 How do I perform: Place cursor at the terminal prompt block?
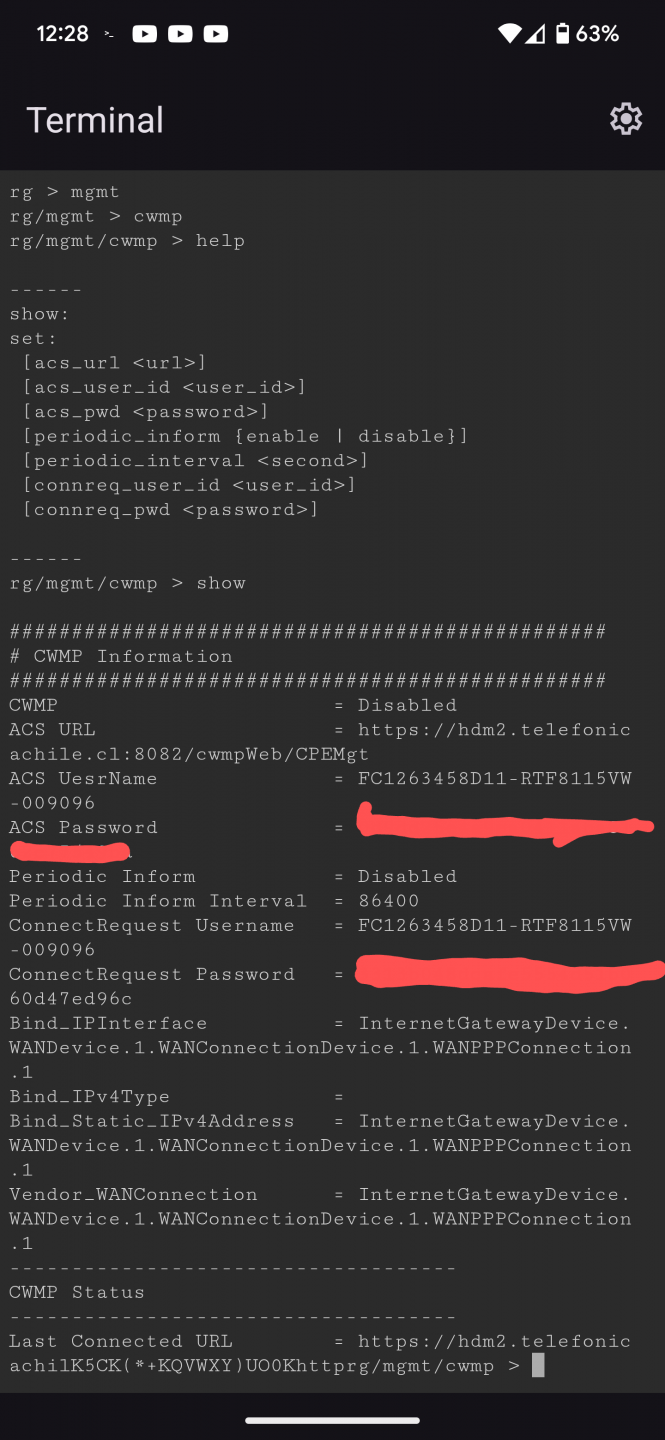(x=538, y=1365)
